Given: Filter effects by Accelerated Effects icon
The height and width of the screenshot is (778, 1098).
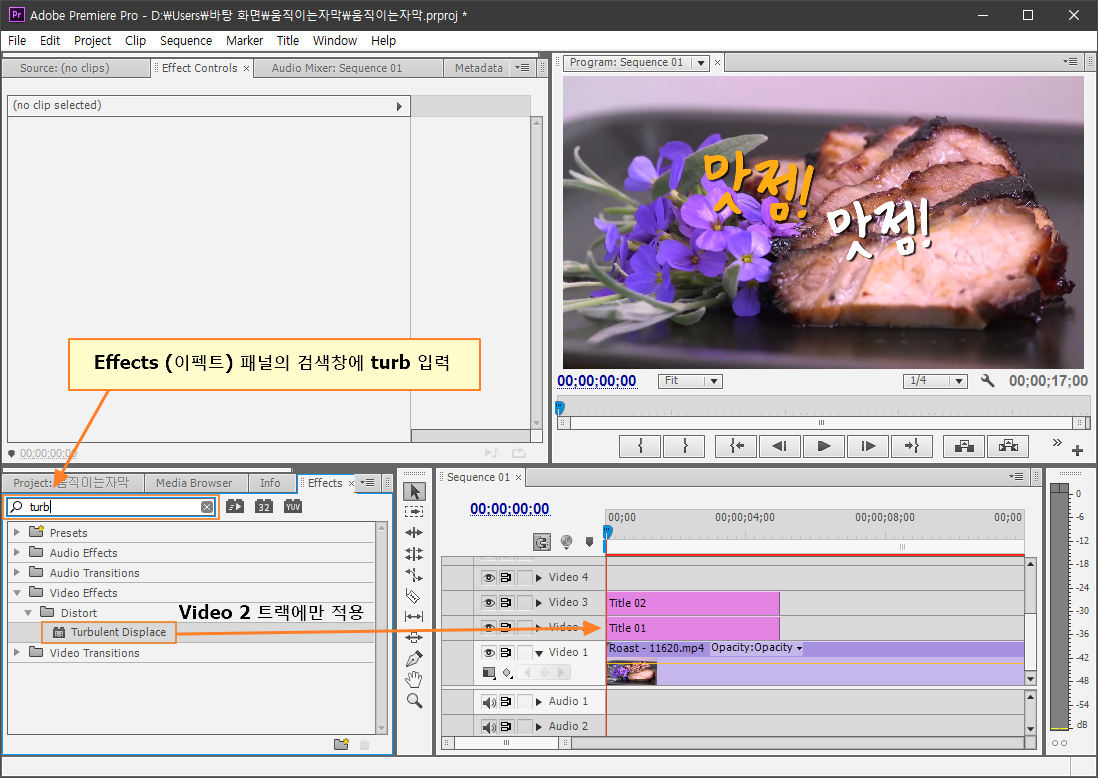Looking at the screenshot, I should 235,506.
